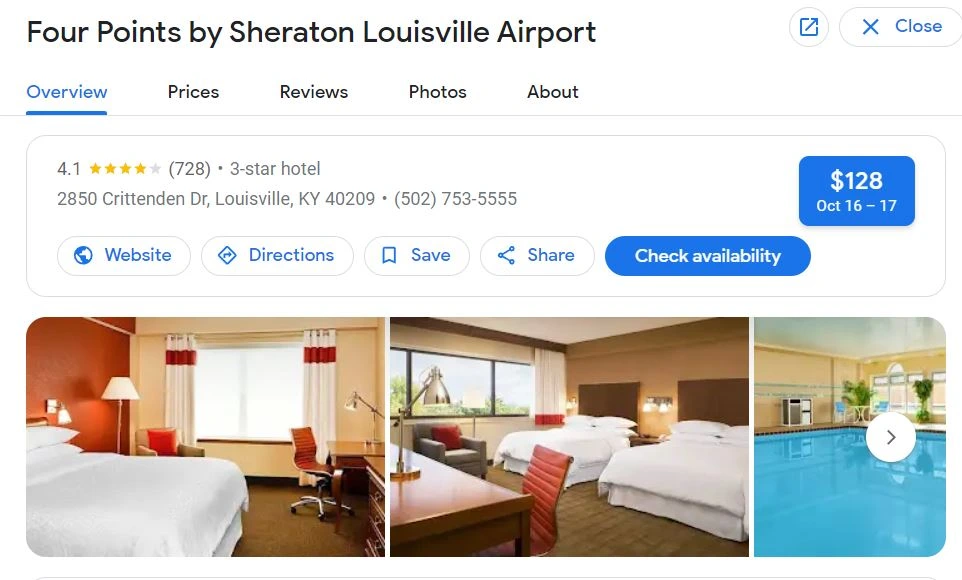View the indoor pool photo
The height and width of the screenshot is (580, 962).
[x=850, y=437]
